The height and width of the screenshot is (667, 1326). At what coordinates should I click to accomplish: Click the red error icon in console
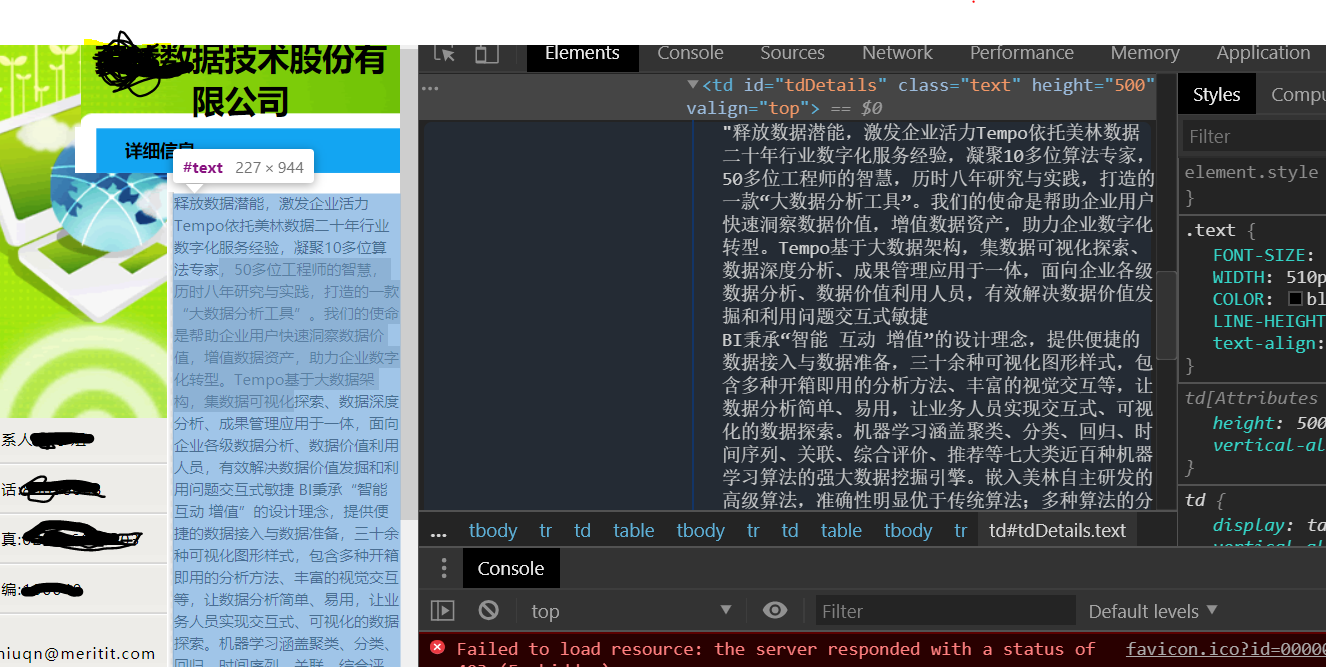pos(437,648)
